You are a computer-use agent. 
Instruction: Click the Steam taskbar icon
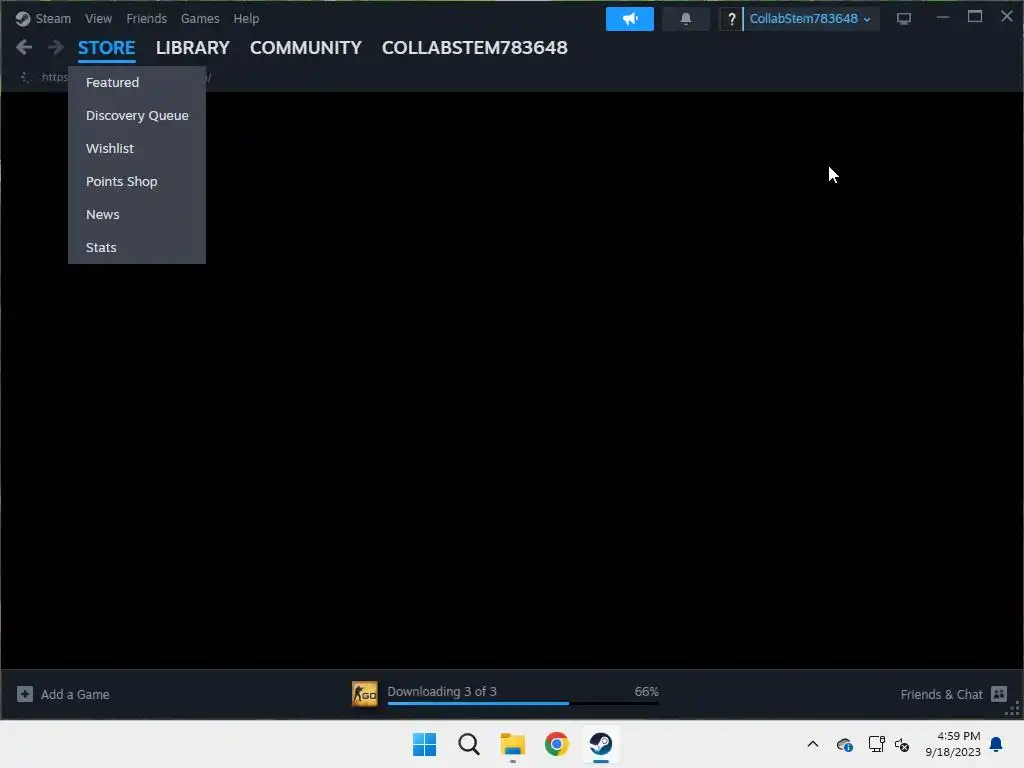pyautogui.click(x=601, y=744)
